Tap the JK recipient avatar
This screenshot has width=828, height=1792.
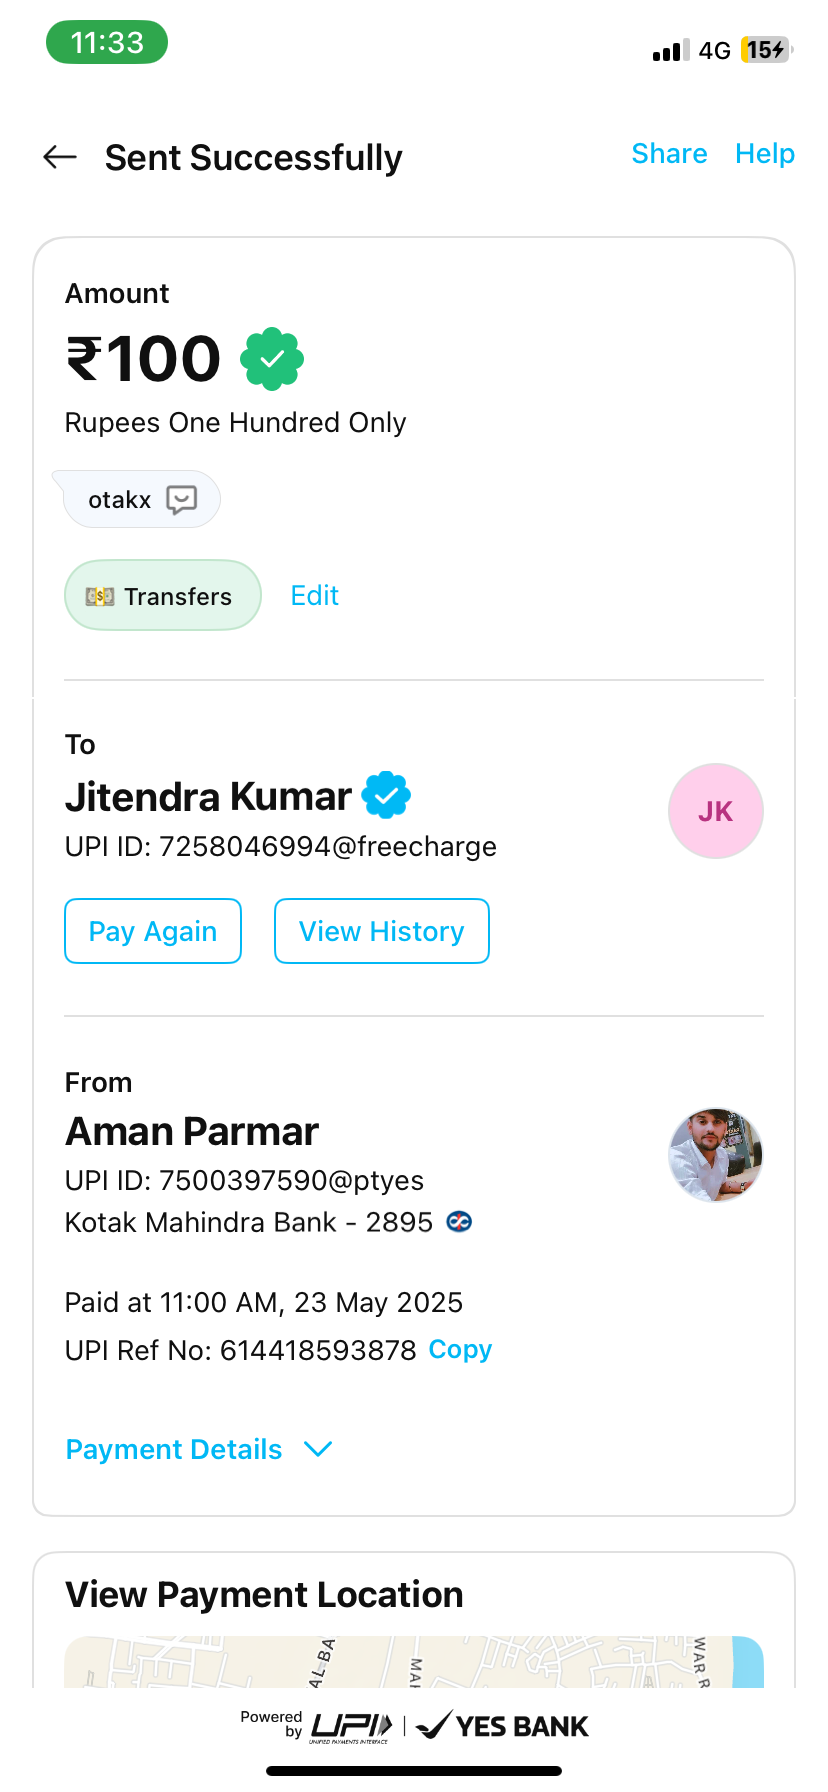715,811
